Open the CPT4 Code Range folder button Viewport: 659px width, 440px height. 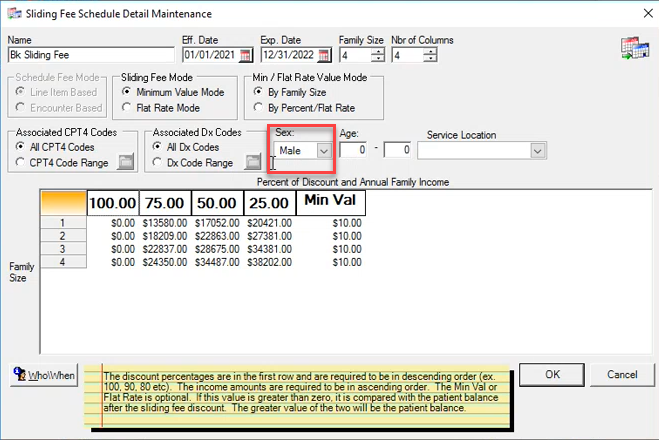pos(125,162)
